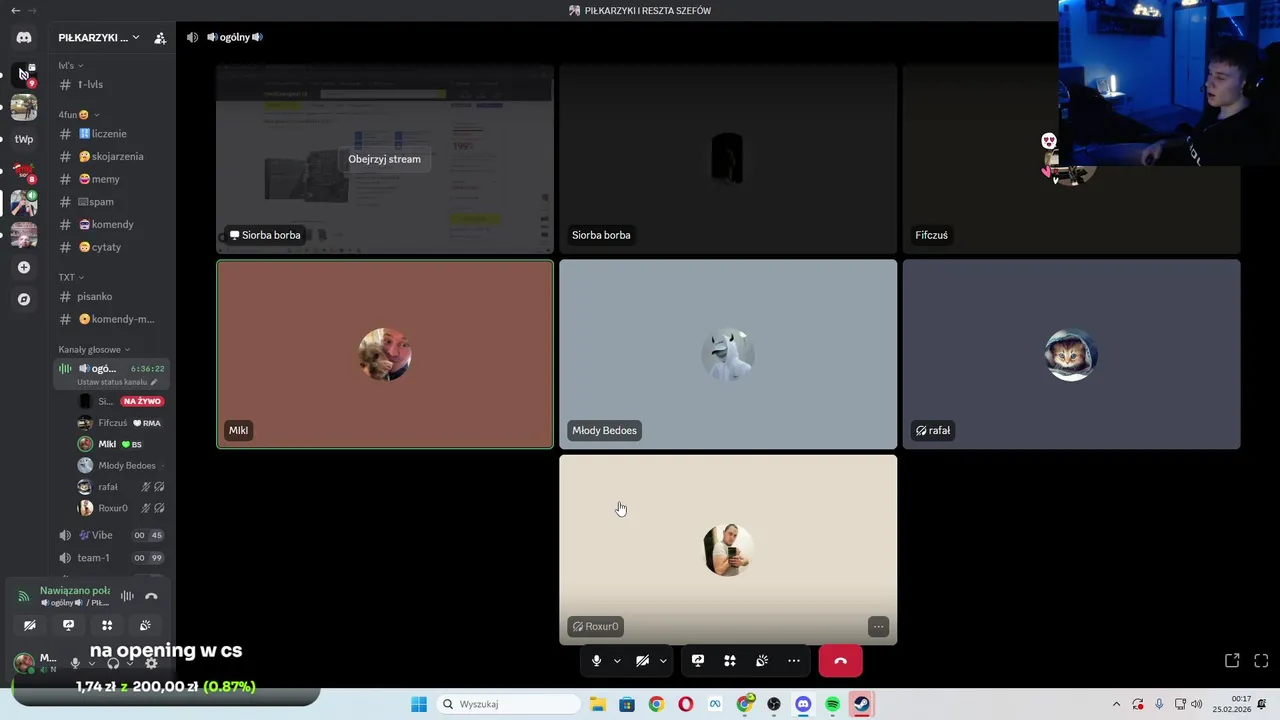The image size is (1280, 720).
Task: Open Windows Start menu
Action: point(419,704)
